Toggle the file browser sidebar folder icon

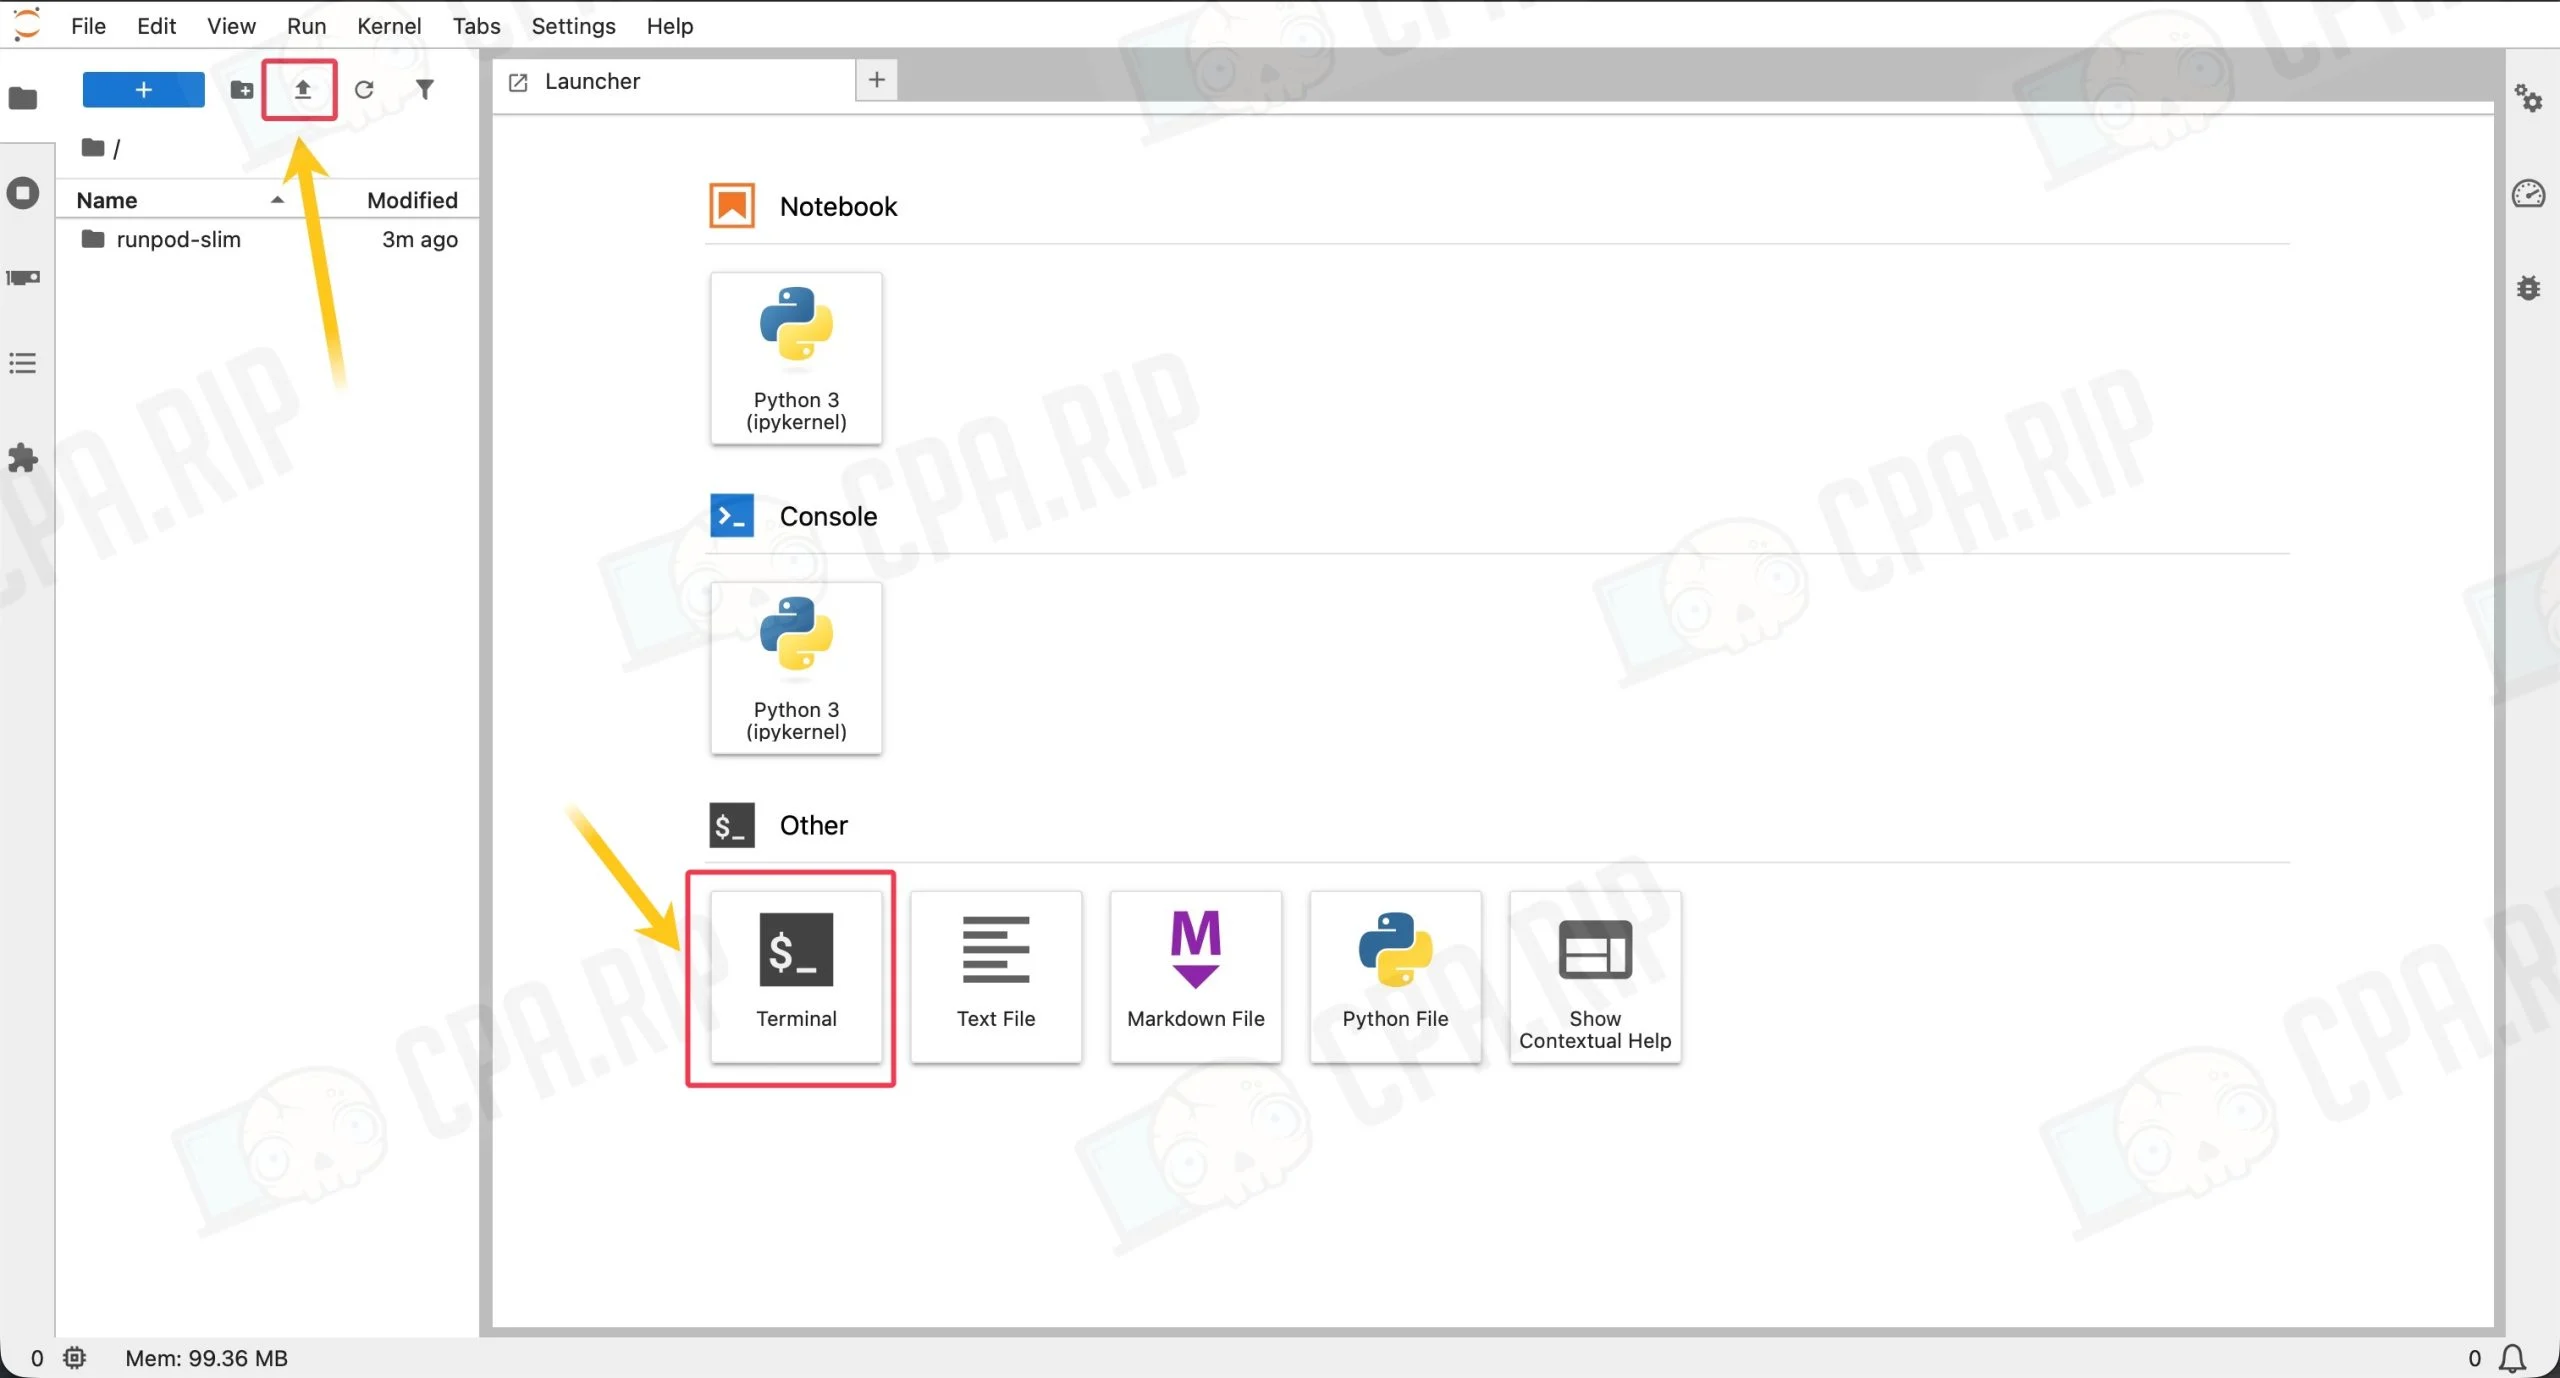click(23, 98)
